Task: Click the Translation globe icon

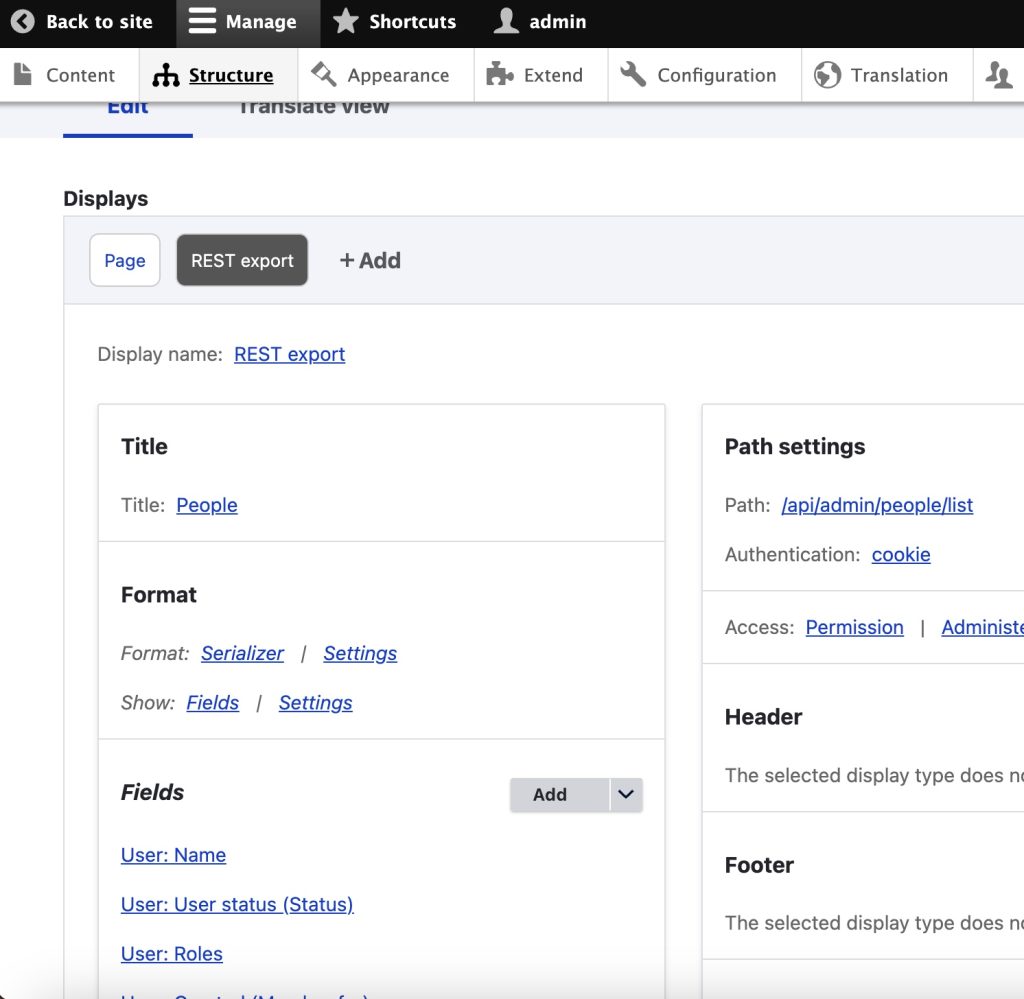Action: click(x=827, y=74)
